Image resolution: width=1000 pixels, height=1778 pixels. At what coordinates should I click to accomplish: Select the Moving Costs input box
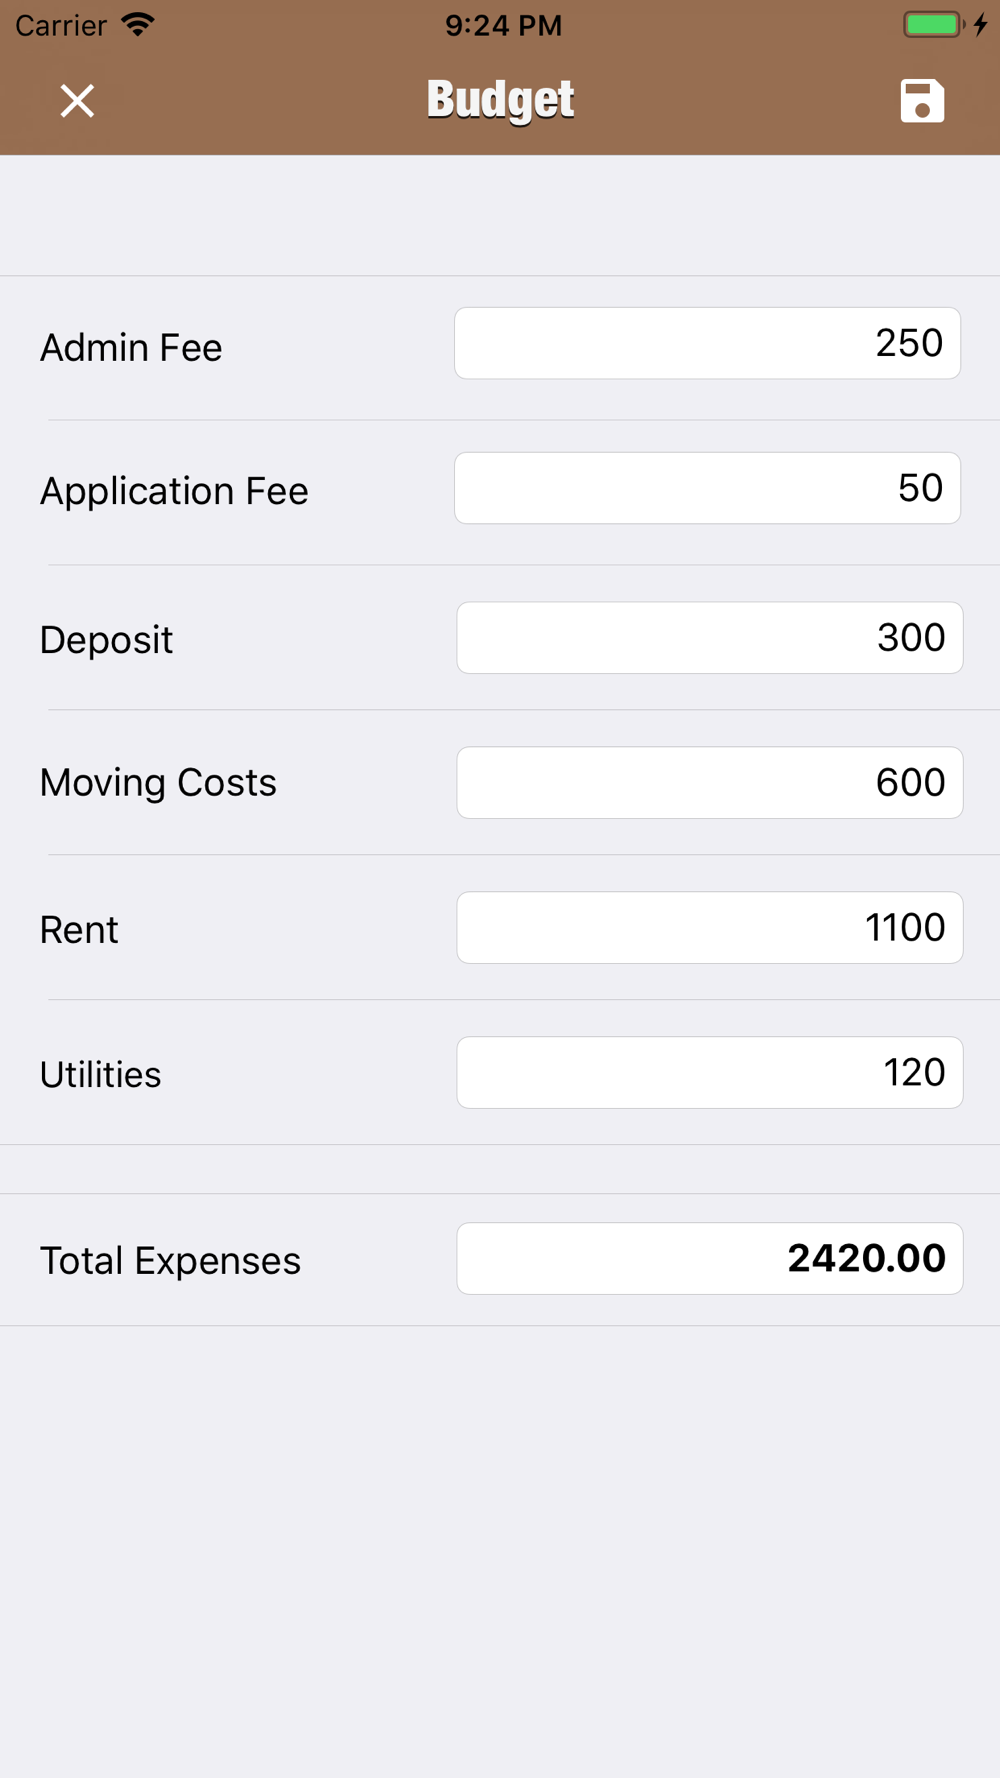709,783
